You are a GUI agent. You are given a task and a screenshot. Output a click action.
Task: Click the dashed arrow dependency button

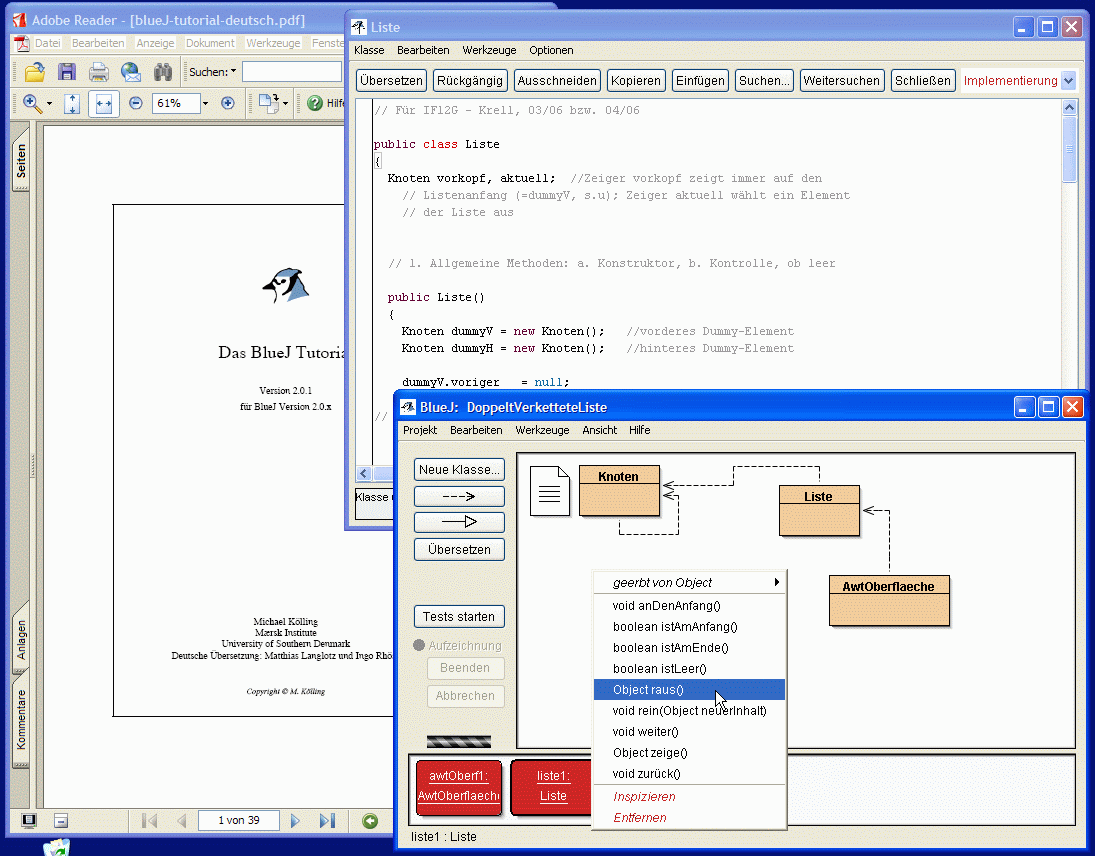click(x=459, y=496)
